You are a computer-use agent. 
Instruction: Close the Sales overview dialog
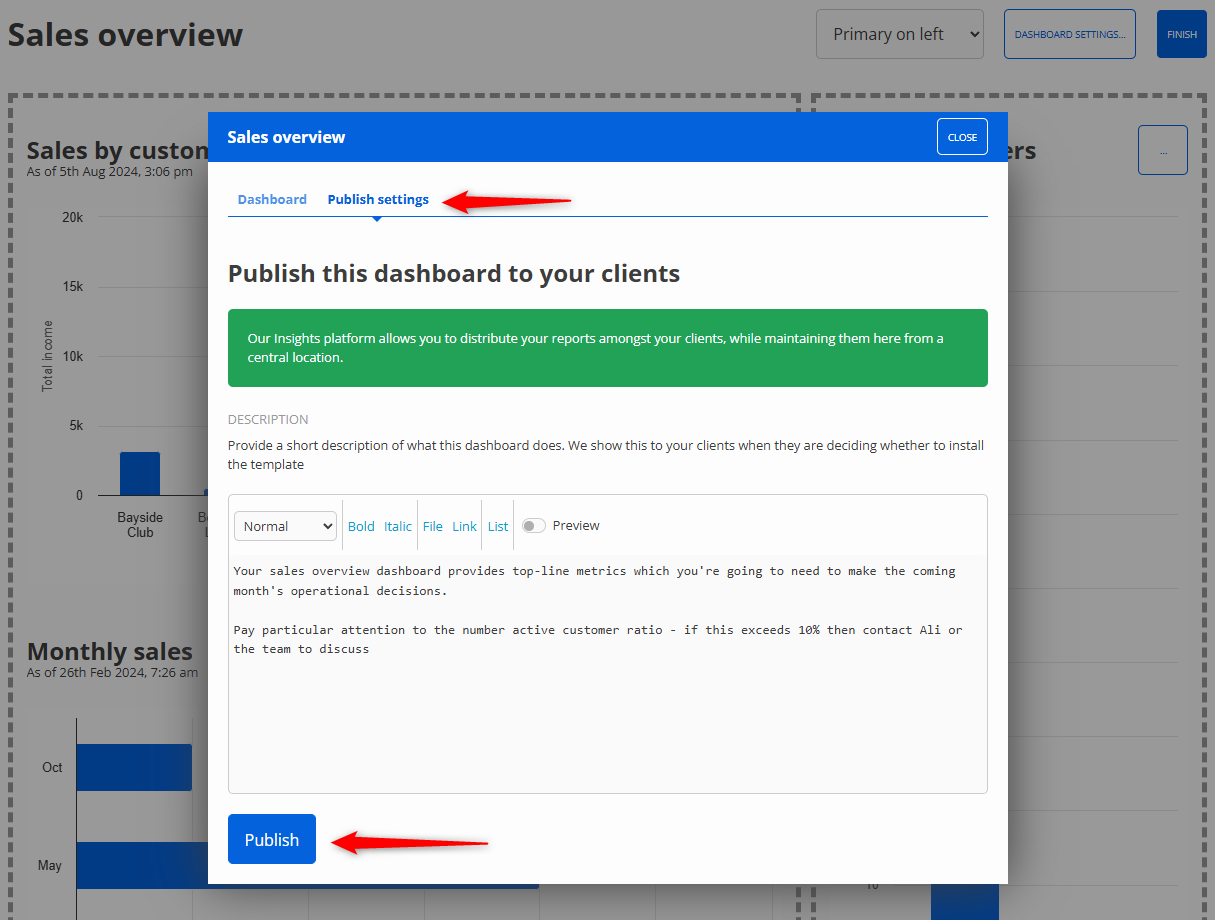[961, 136]
